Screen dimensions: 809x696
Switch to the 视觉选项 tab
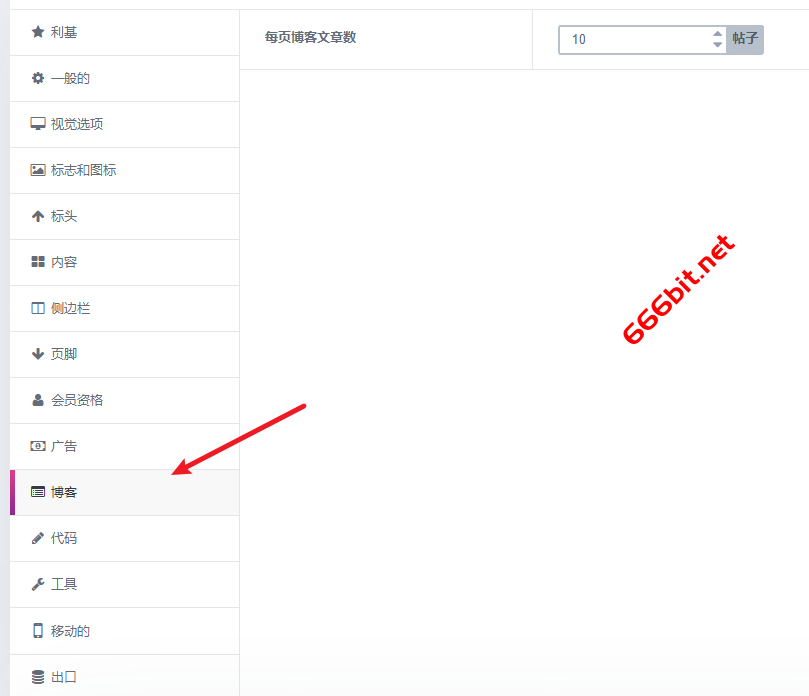(124, 124)
